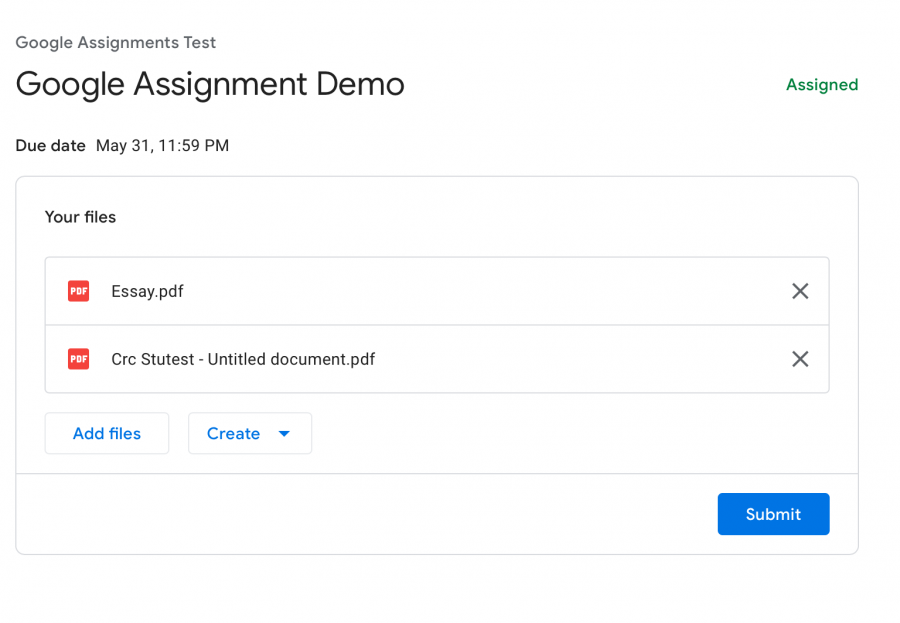Submit the assignment
Screen dimensions: 900x623
[x=773, y=514]
